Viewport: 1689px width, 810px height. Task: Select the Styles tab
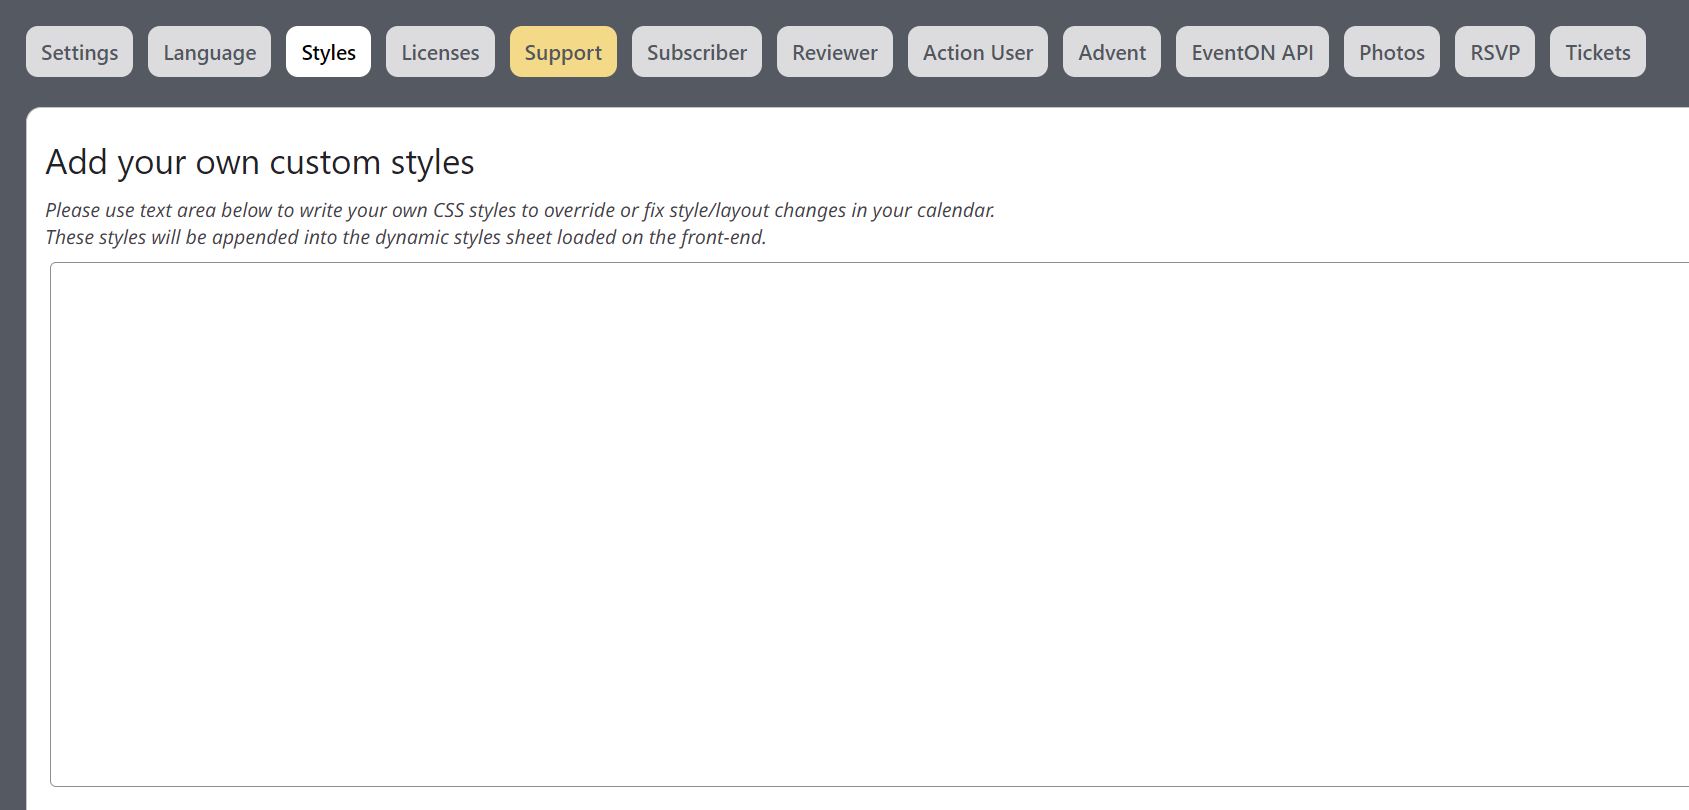(328, 52)
